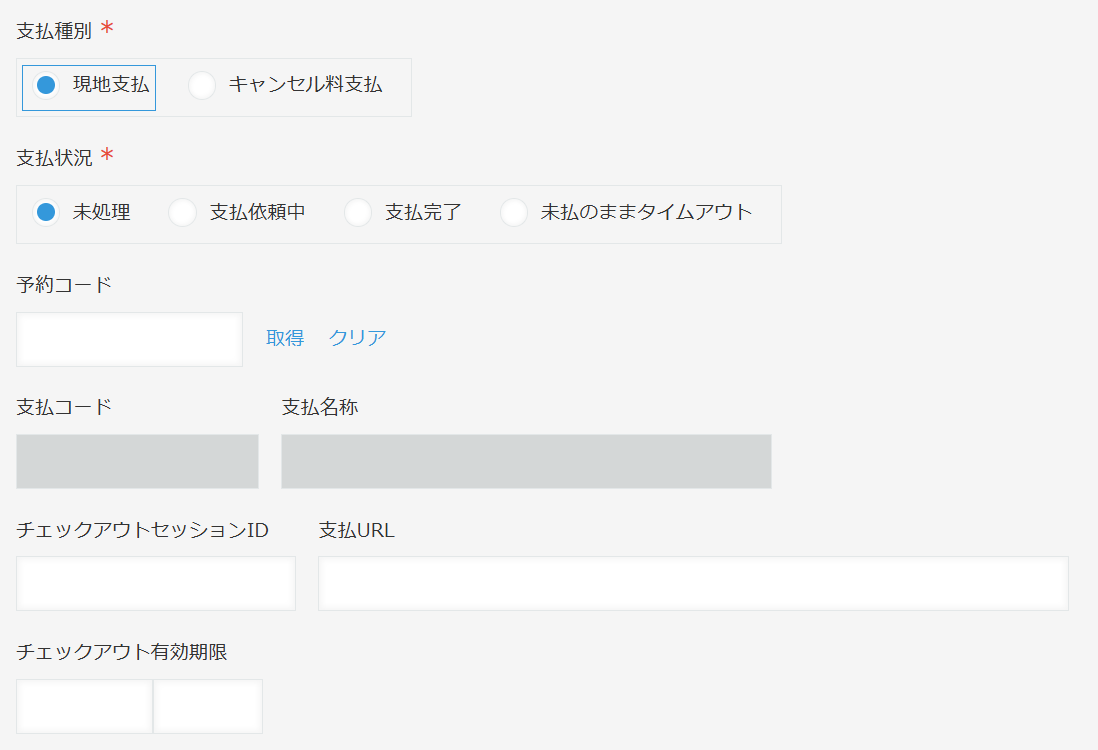Click the 取得 link
Image resolution: width=1098 pixels, height=750 pixels.
(285, 338)
